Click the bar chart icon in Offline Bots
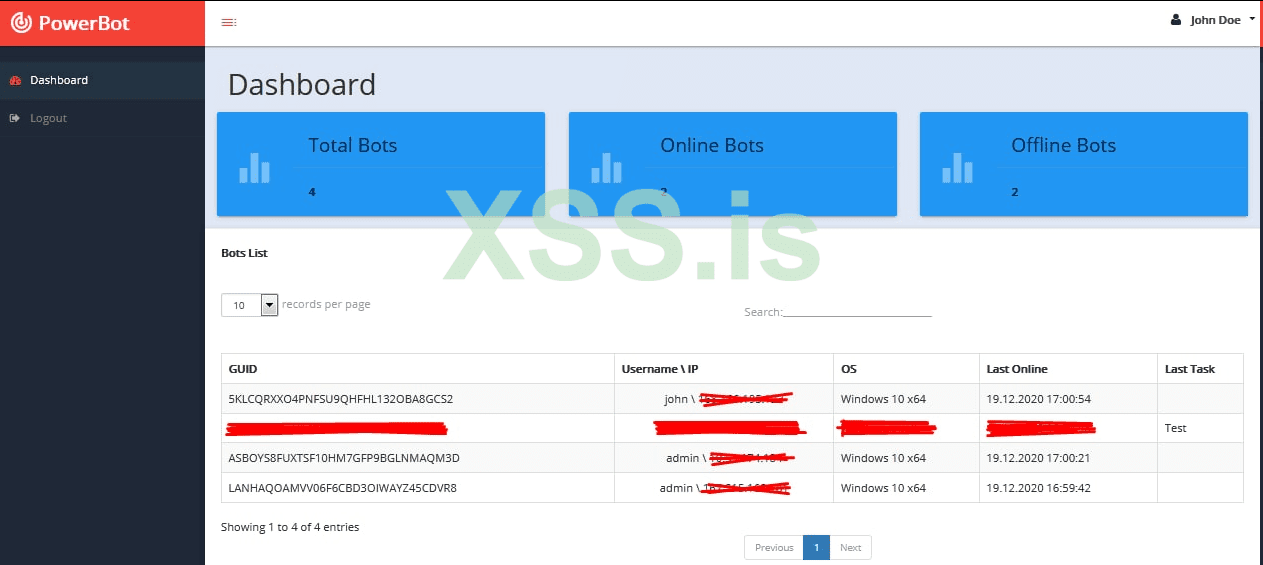Viewport: 1263px width, 565px height. tap(957, 167)
